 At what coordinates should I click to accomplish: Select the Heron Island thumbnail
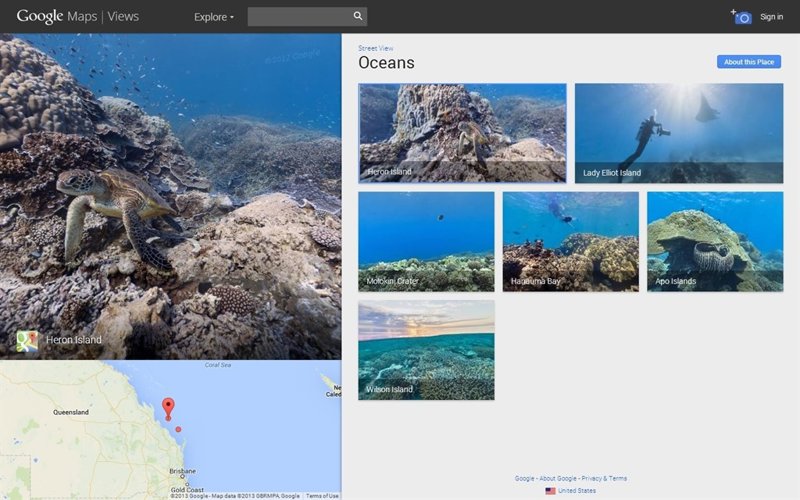[x=462, y=133]
